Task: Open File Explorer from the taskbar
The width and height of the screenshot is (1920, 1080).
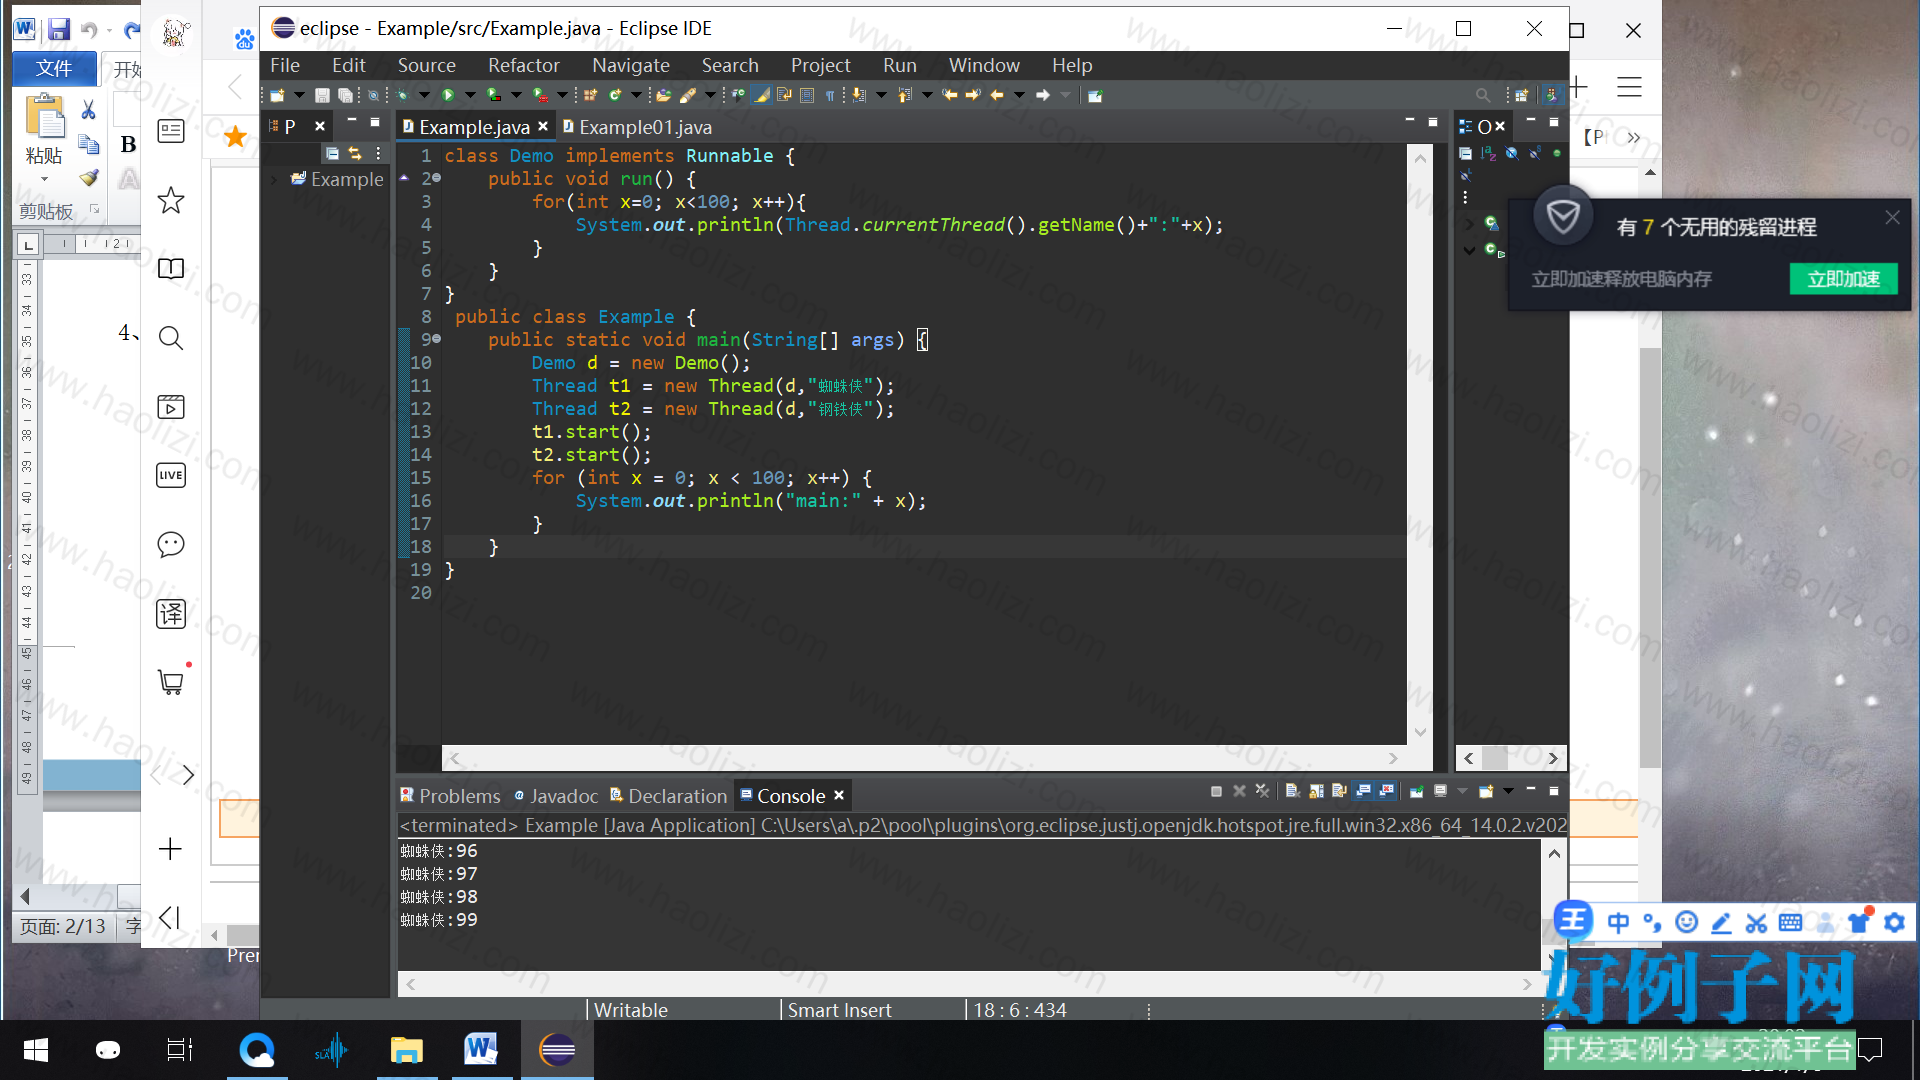Action: tap(406, 1050)
